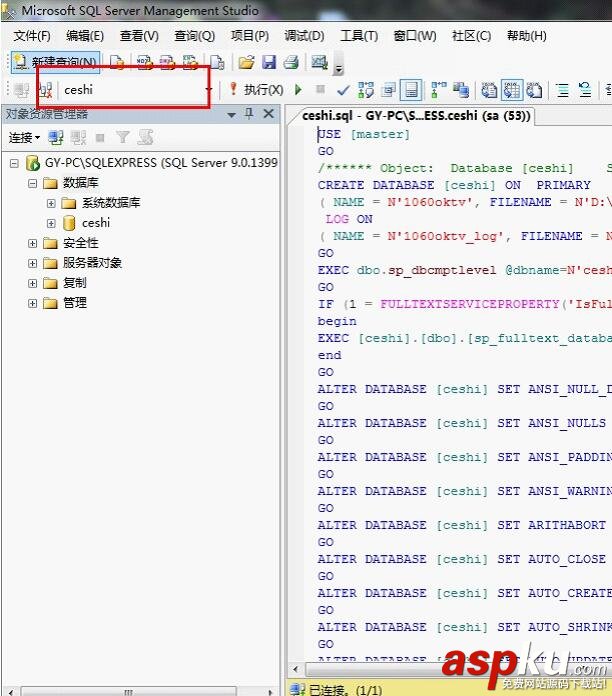Click the editor horizontal scrollbar left arrow
The width and height of the screenshot is (612, 696).
pos(296,669)
